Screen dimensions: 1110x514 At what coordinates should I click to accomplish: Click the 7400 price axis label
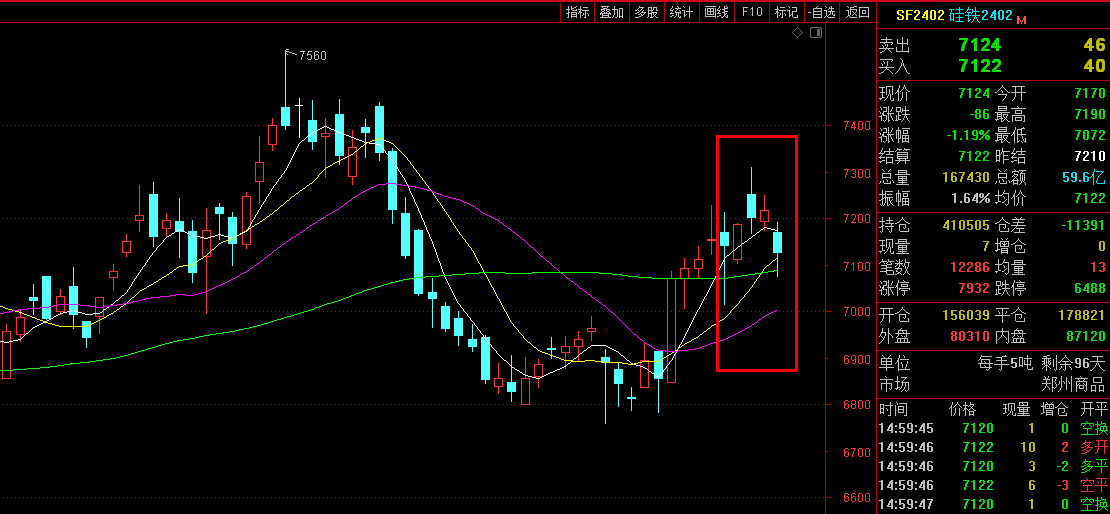click(857, 126)
